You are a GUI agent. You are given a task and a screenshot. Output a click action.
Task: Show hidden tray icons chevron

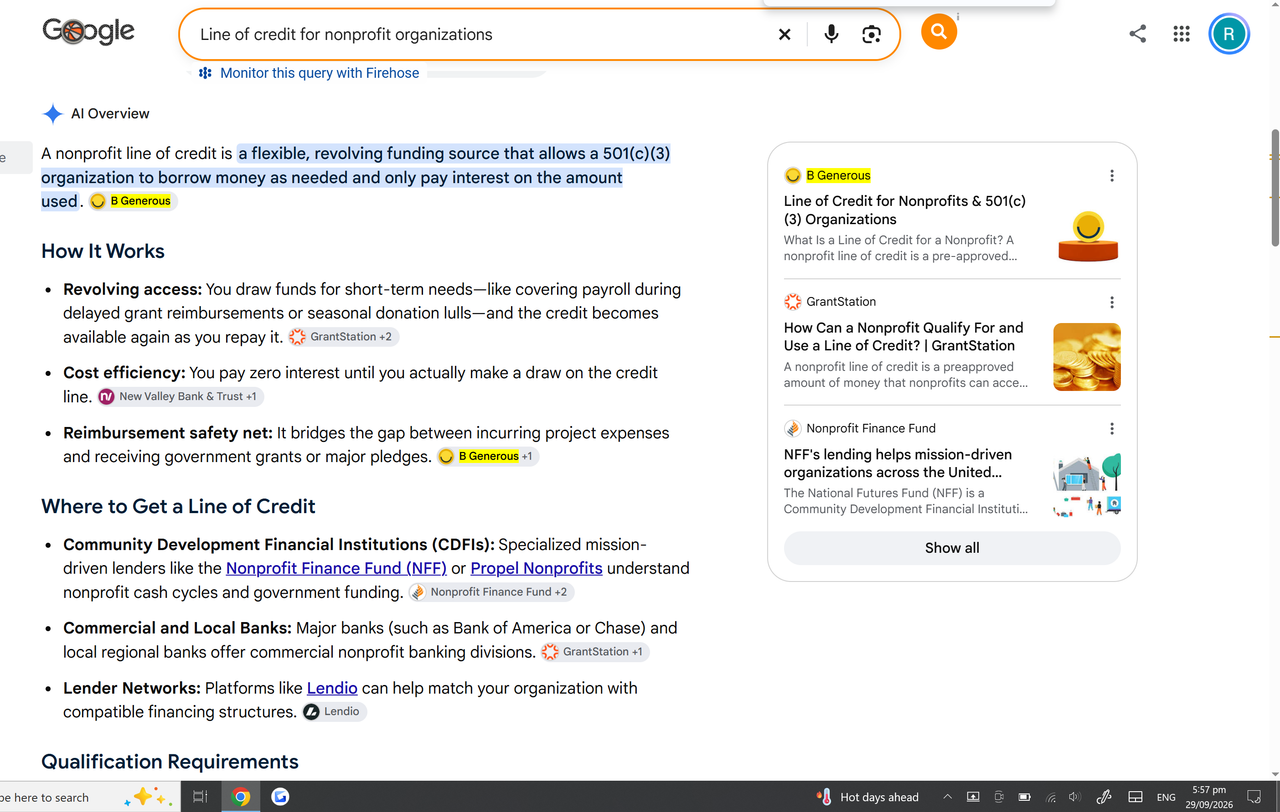(947, 797)
